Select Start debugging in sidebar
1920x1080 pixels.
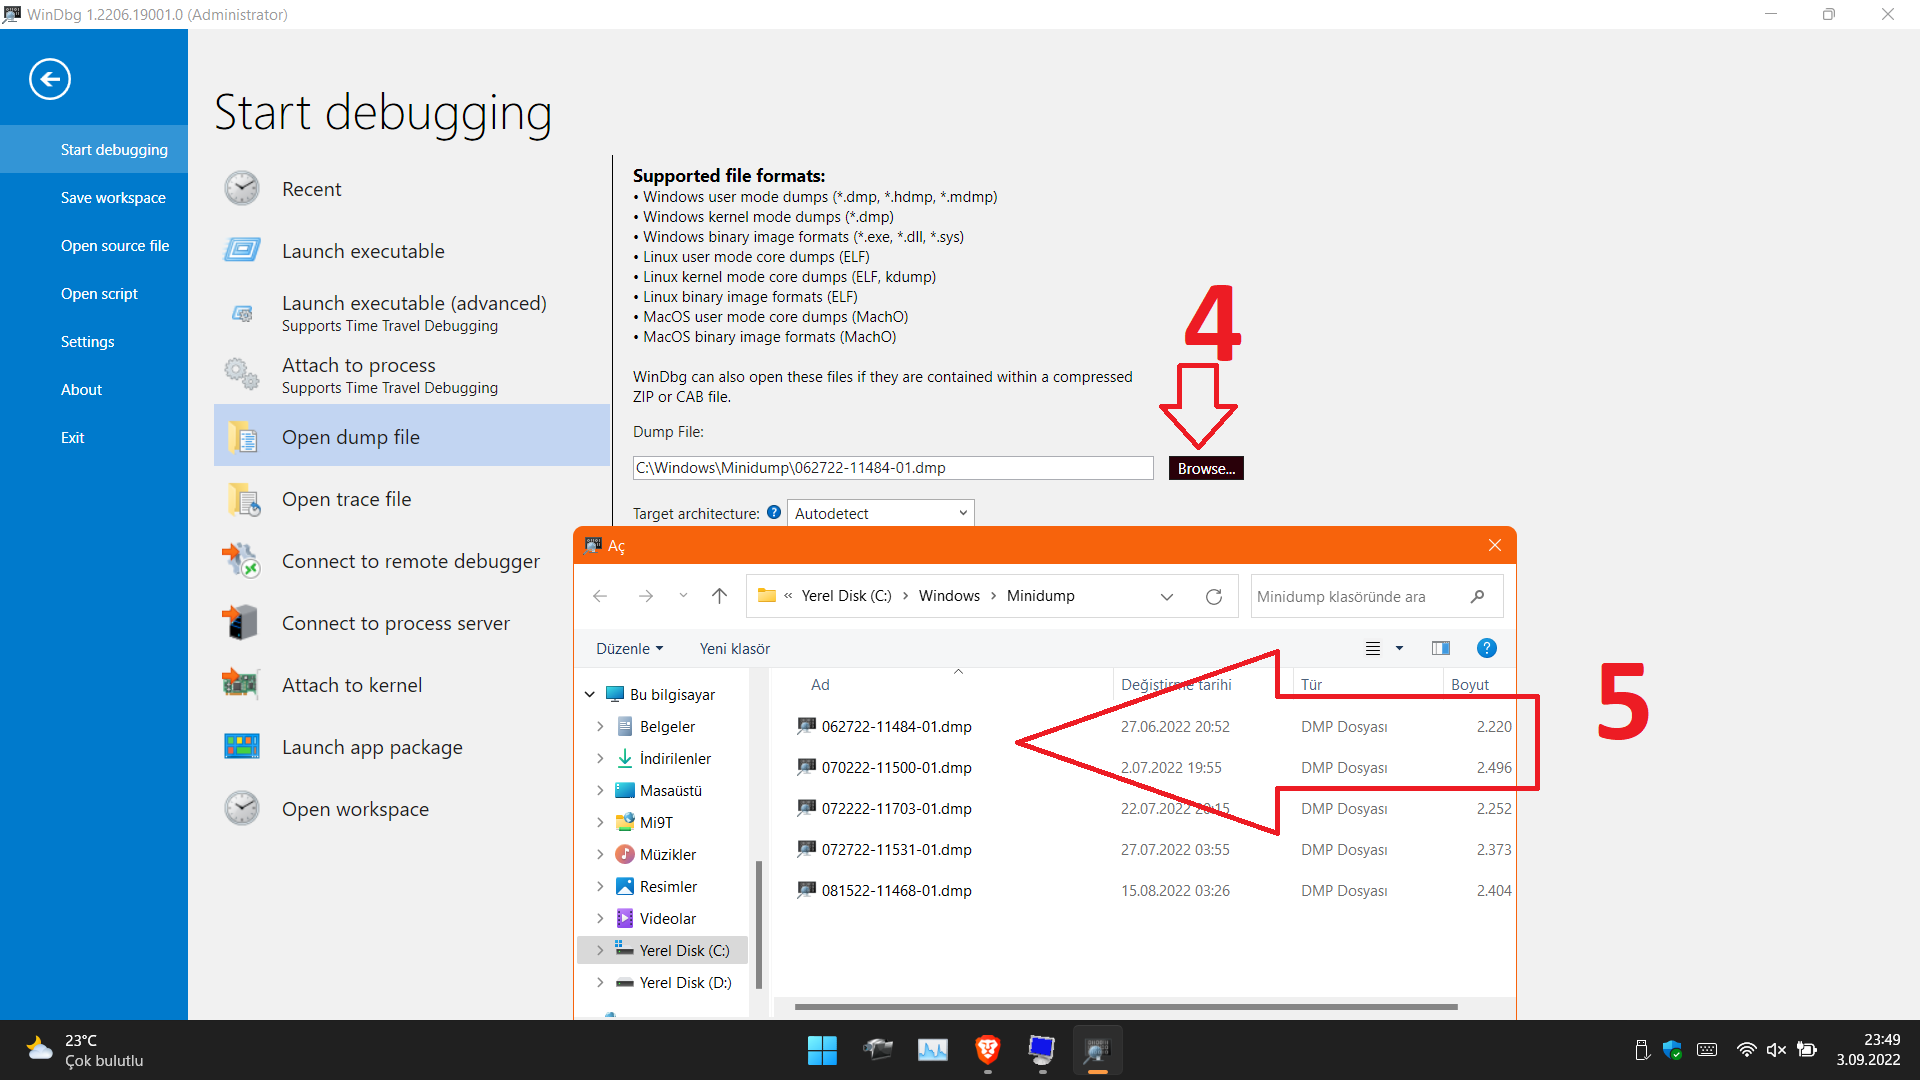tap(94, 149)
